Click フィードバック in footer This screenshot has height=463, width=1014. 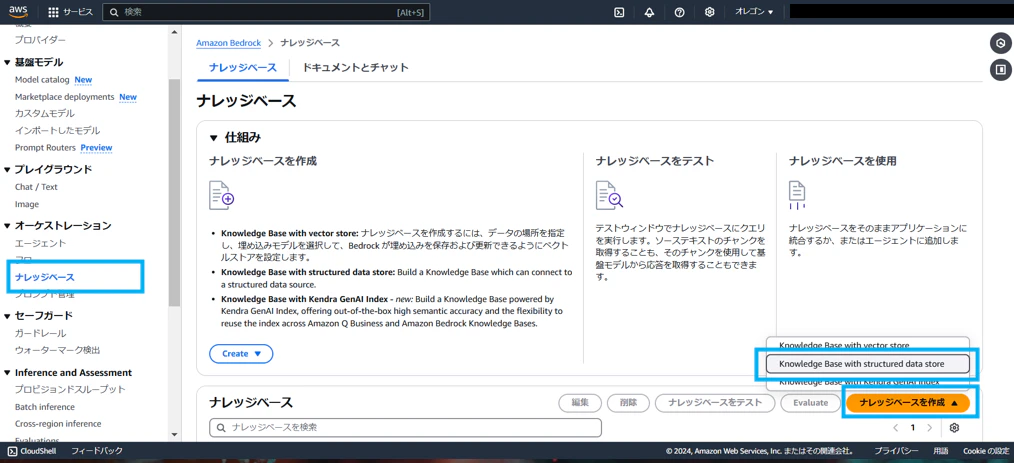[97, 451]
